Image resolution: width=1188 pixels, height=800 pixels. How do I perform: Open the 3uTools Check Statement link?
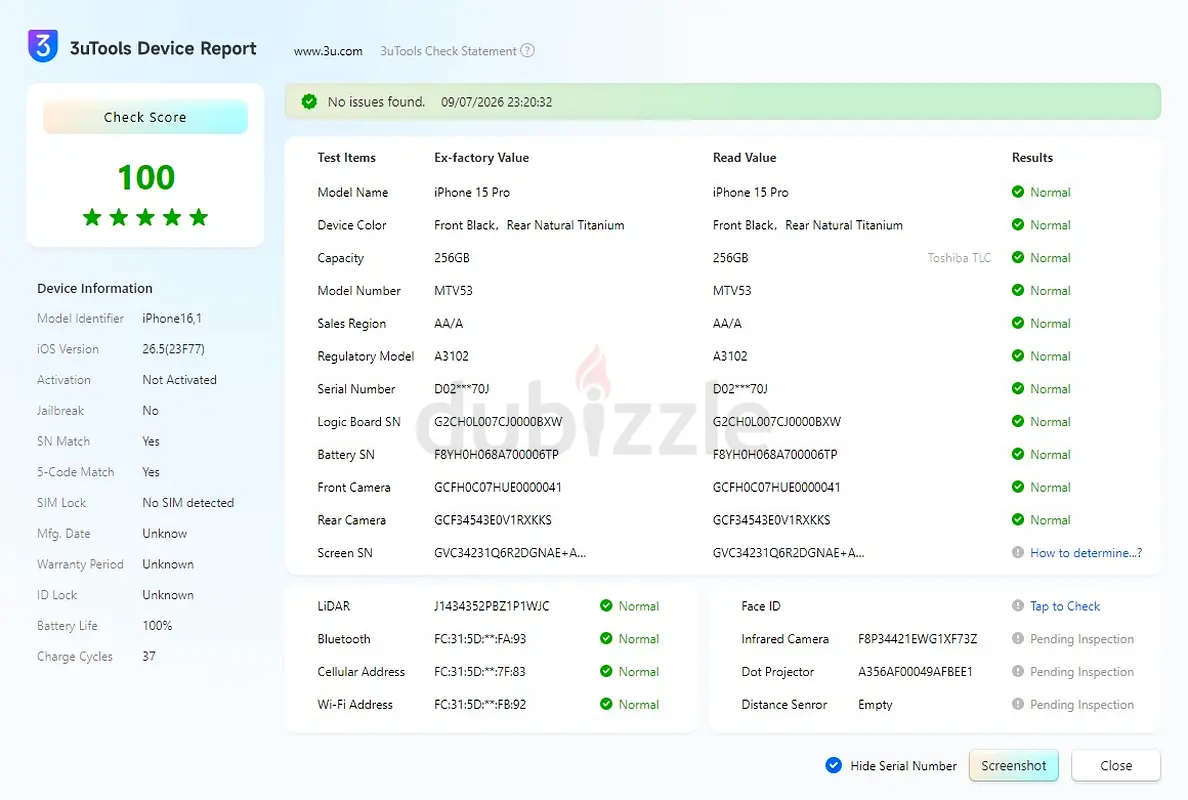coord(448,51)
